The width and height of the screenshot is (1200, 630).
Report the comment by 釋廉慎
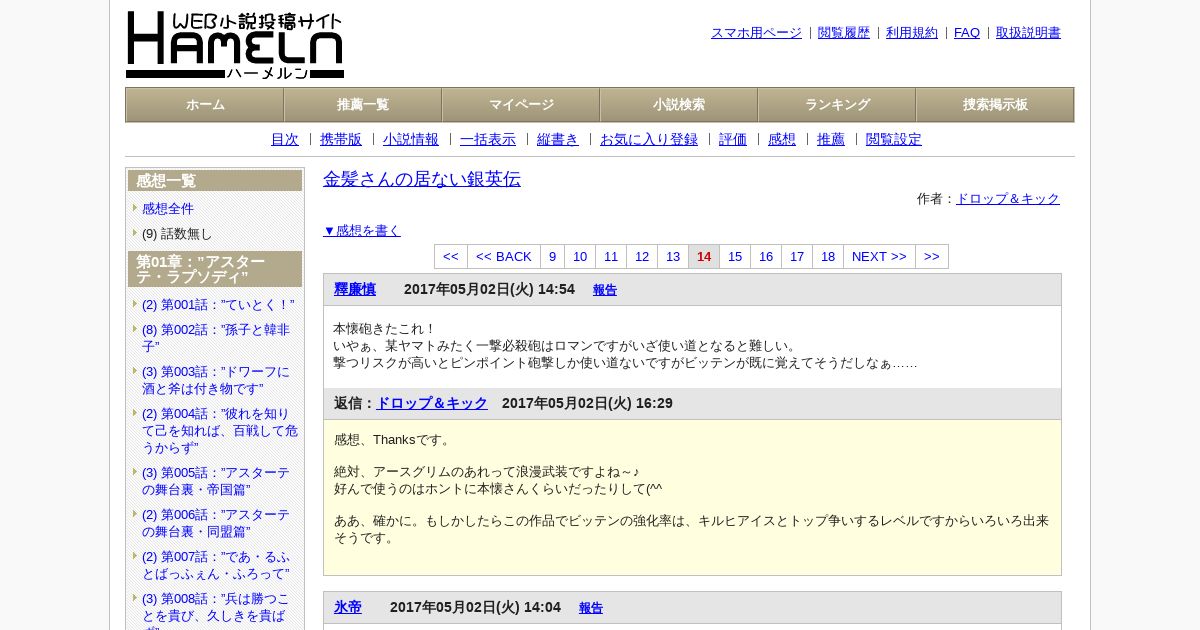(x=605, y=290)
